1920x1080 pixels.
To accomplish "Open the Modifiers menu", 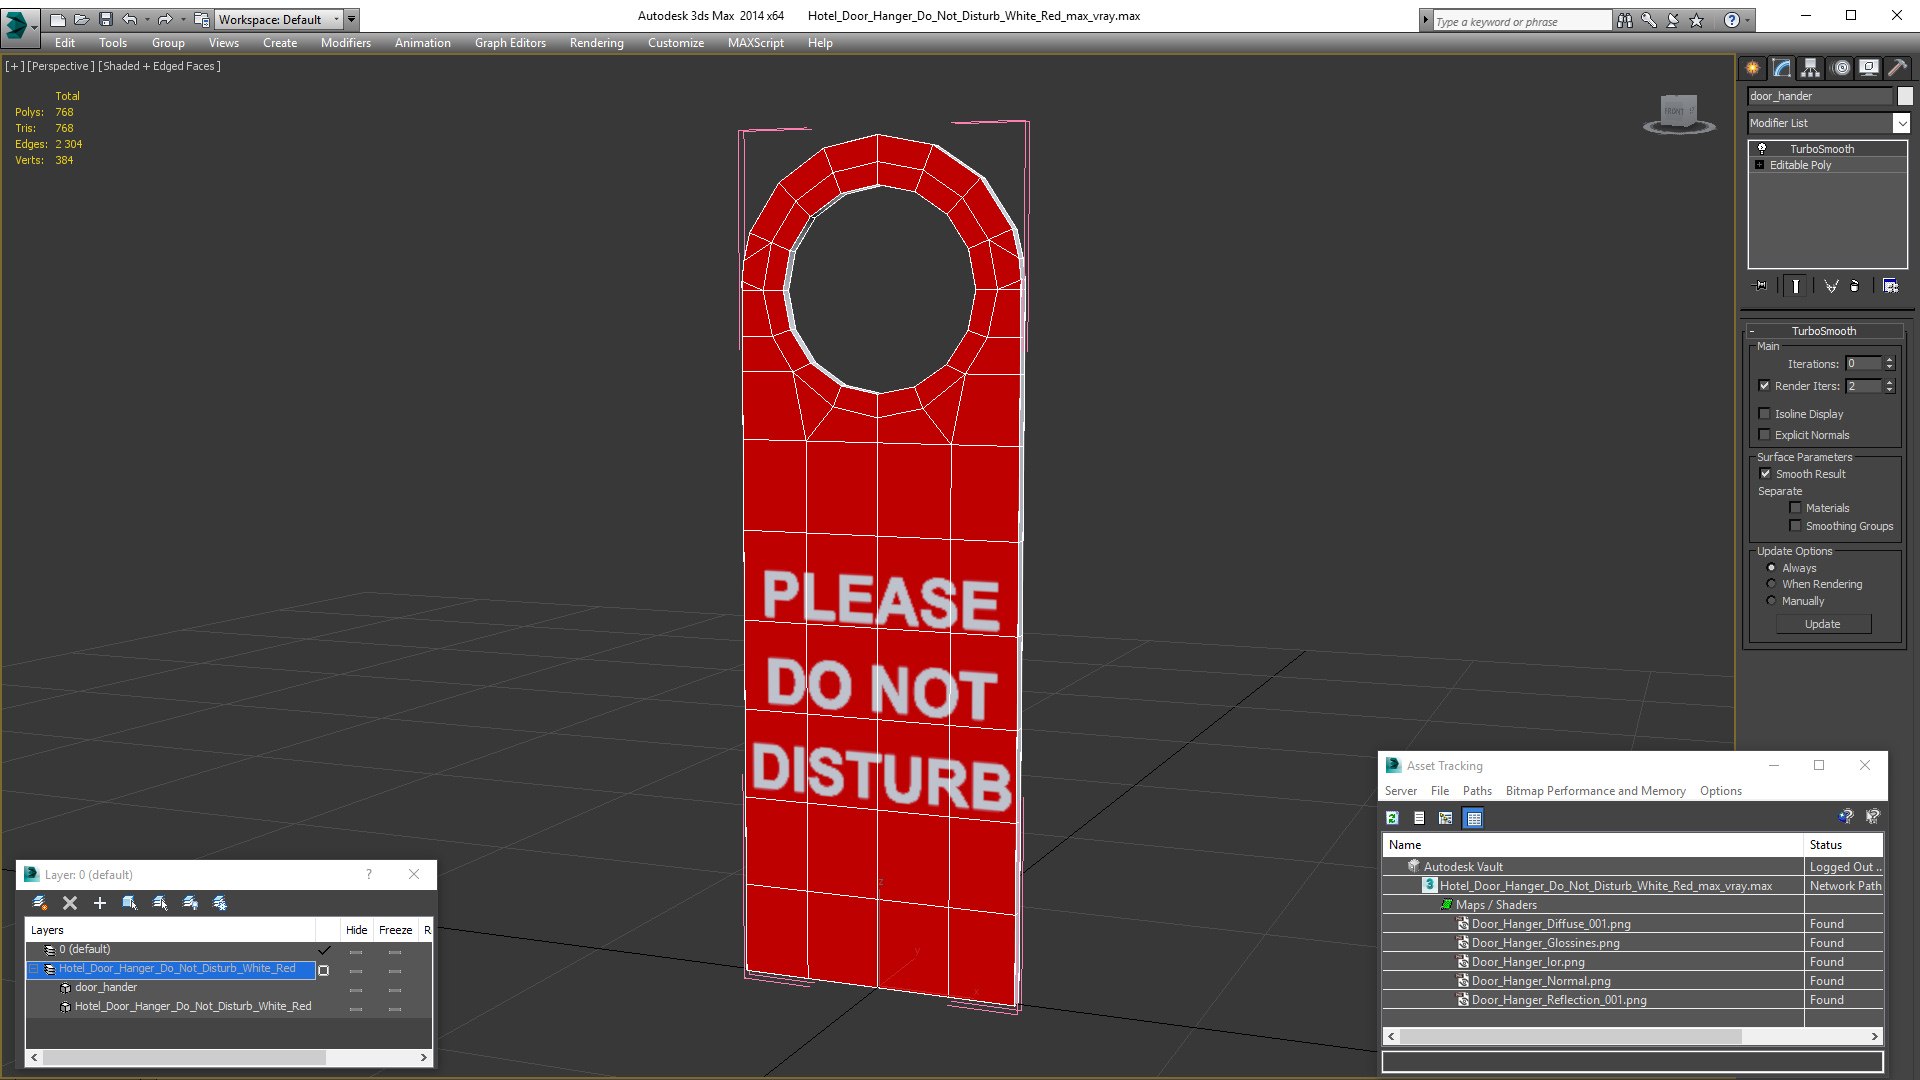I will tap(345, 43).
